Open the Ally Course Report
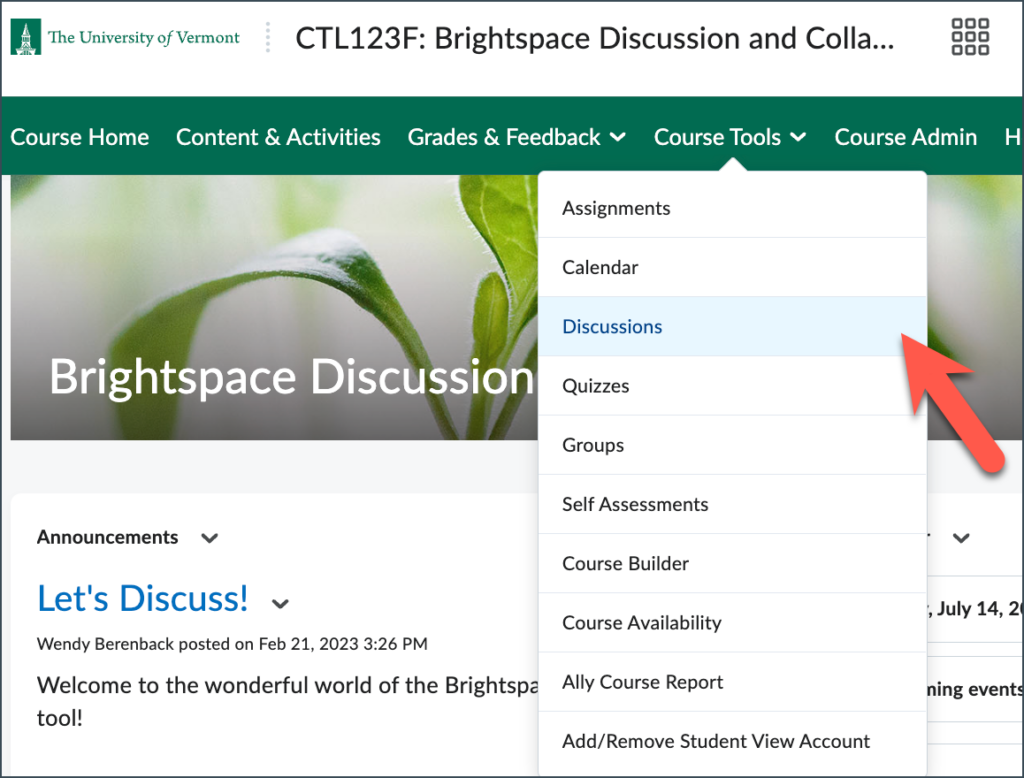 click(643, 682)
